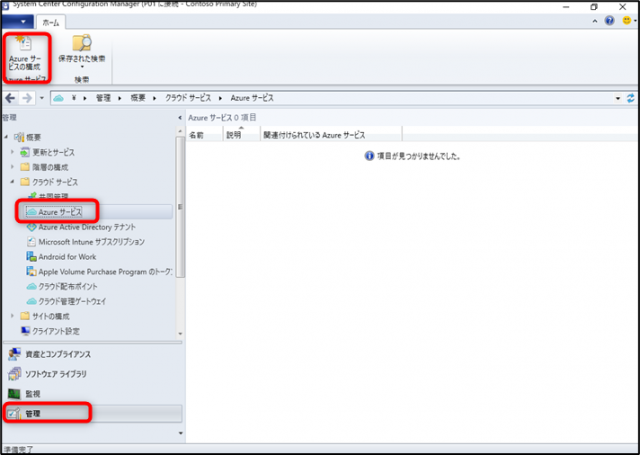Click the Apple Volume Purchase icon

coord(31,271)
